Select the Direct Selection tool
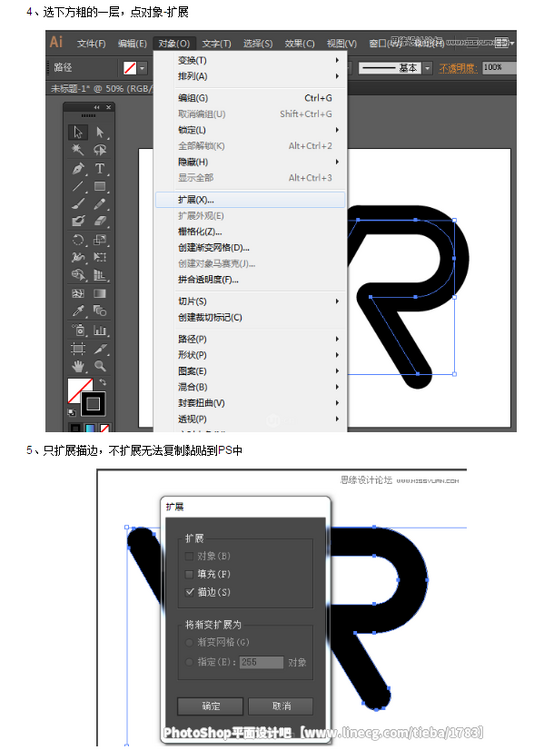The width and height of the screenshot is (534, 750). [100, 132]
